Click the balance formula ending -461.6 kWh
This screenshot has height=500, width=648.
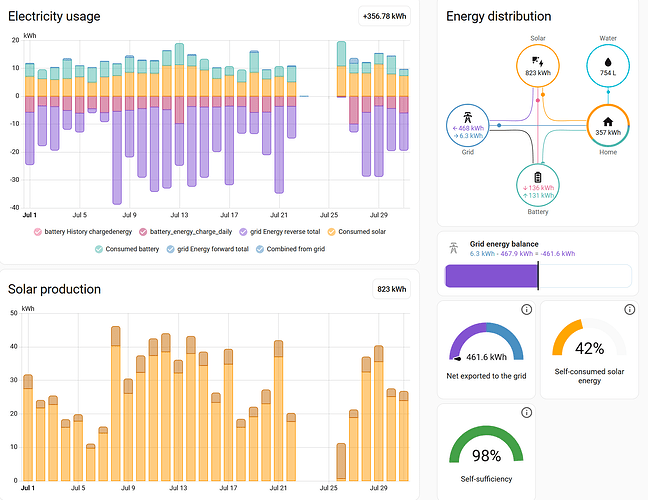522,253
